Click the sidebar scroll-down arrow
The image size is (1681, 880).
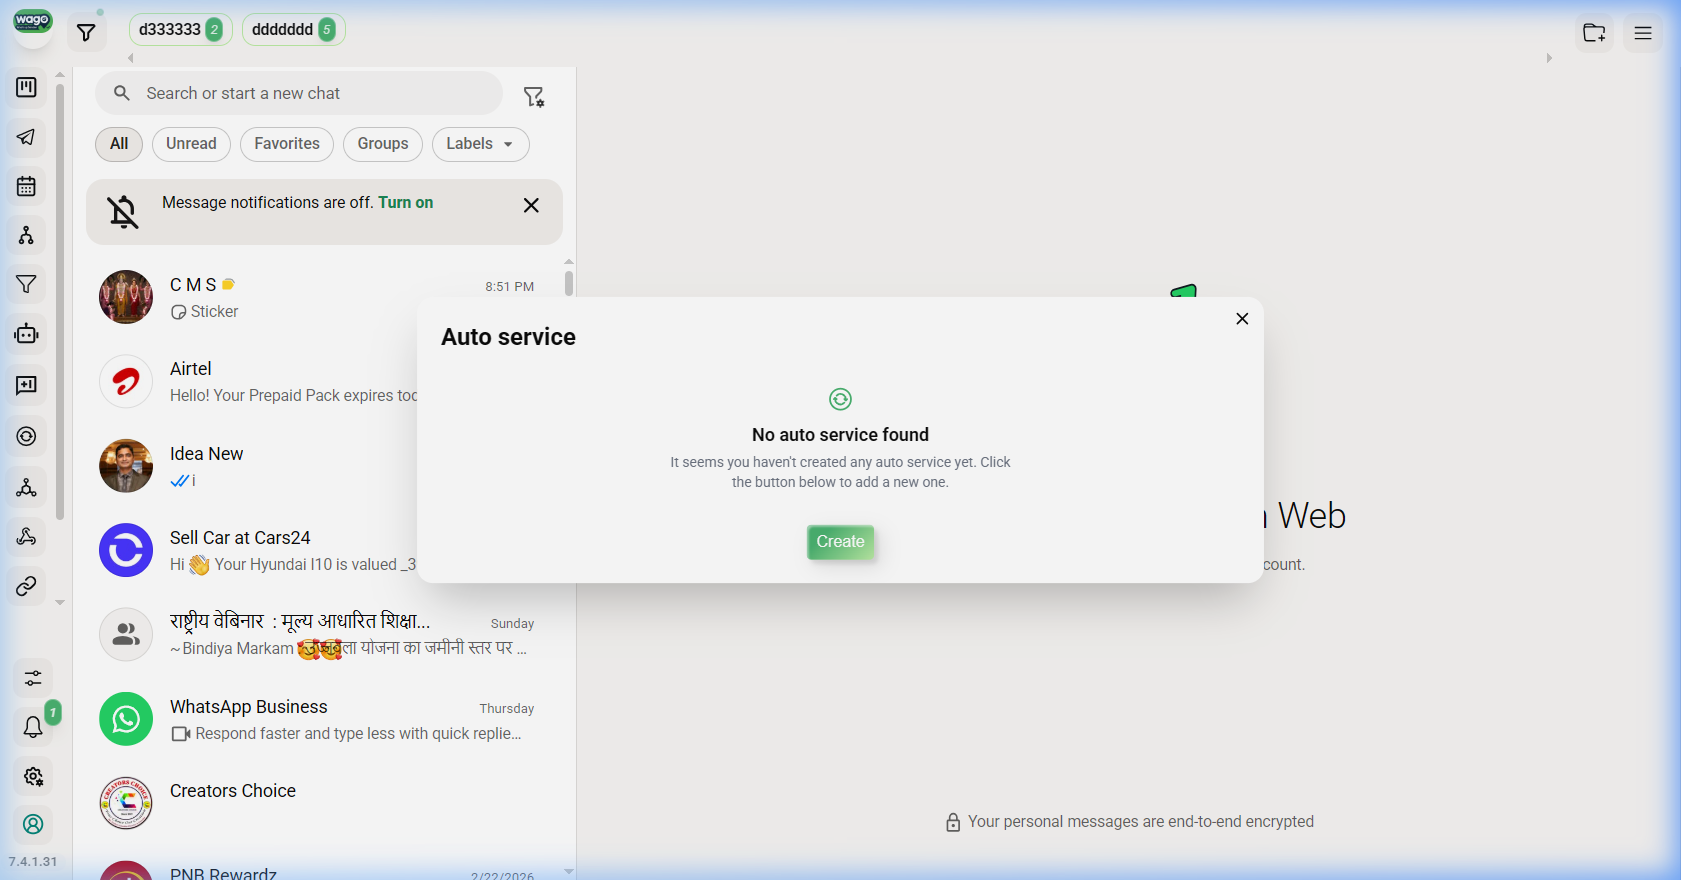[x=60, y=603]
